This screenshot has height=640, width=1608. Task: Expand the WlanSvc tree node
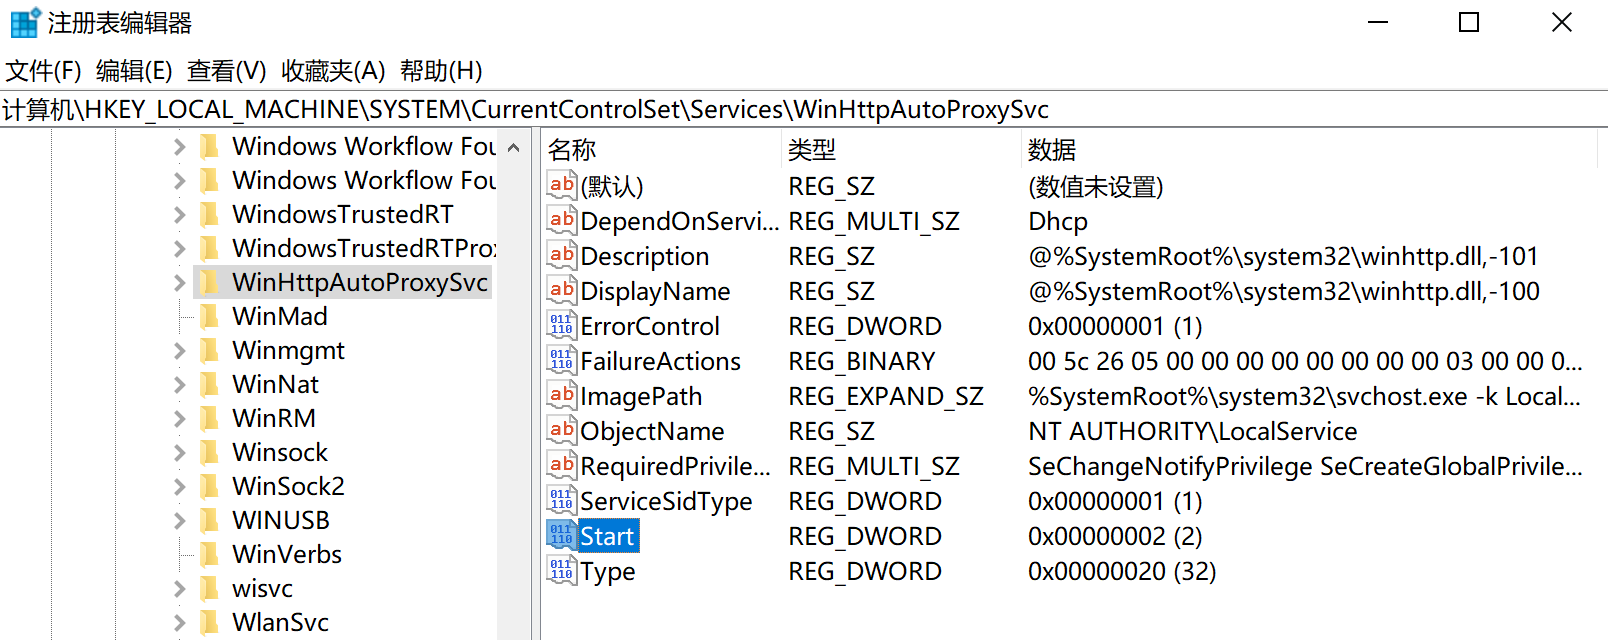(179, 623)
